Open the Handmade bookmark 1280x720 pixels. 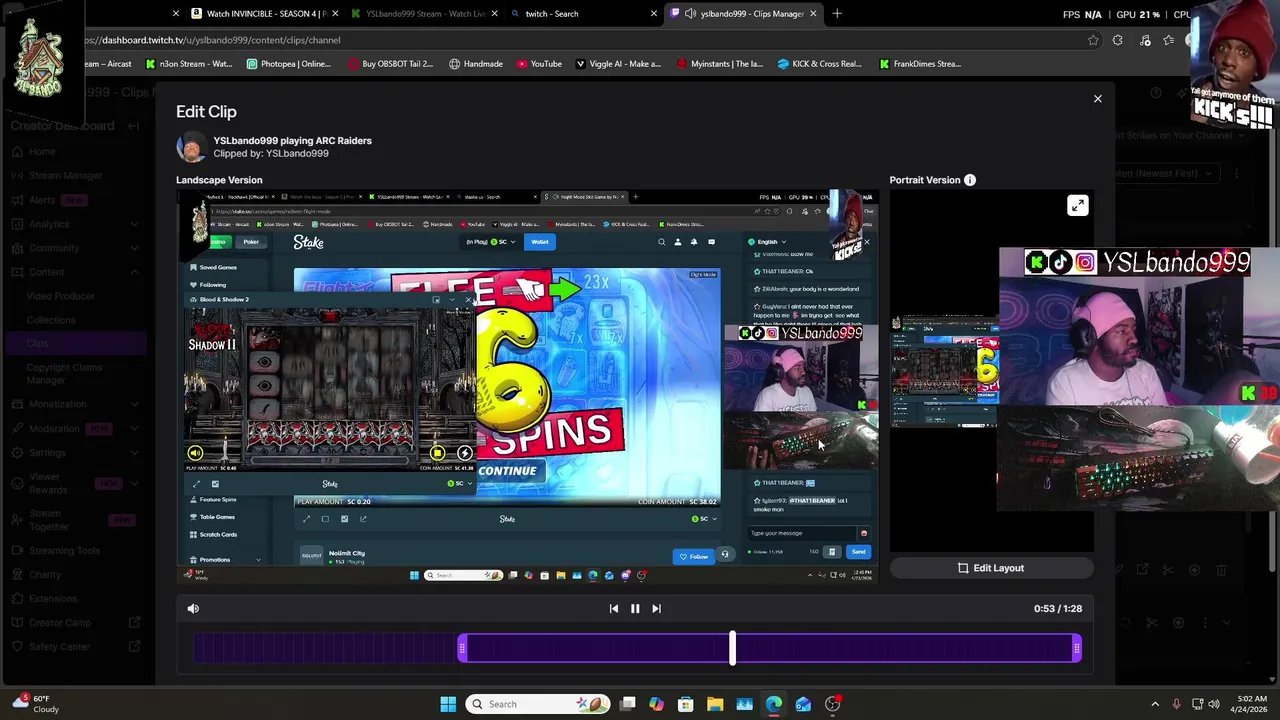476,64
